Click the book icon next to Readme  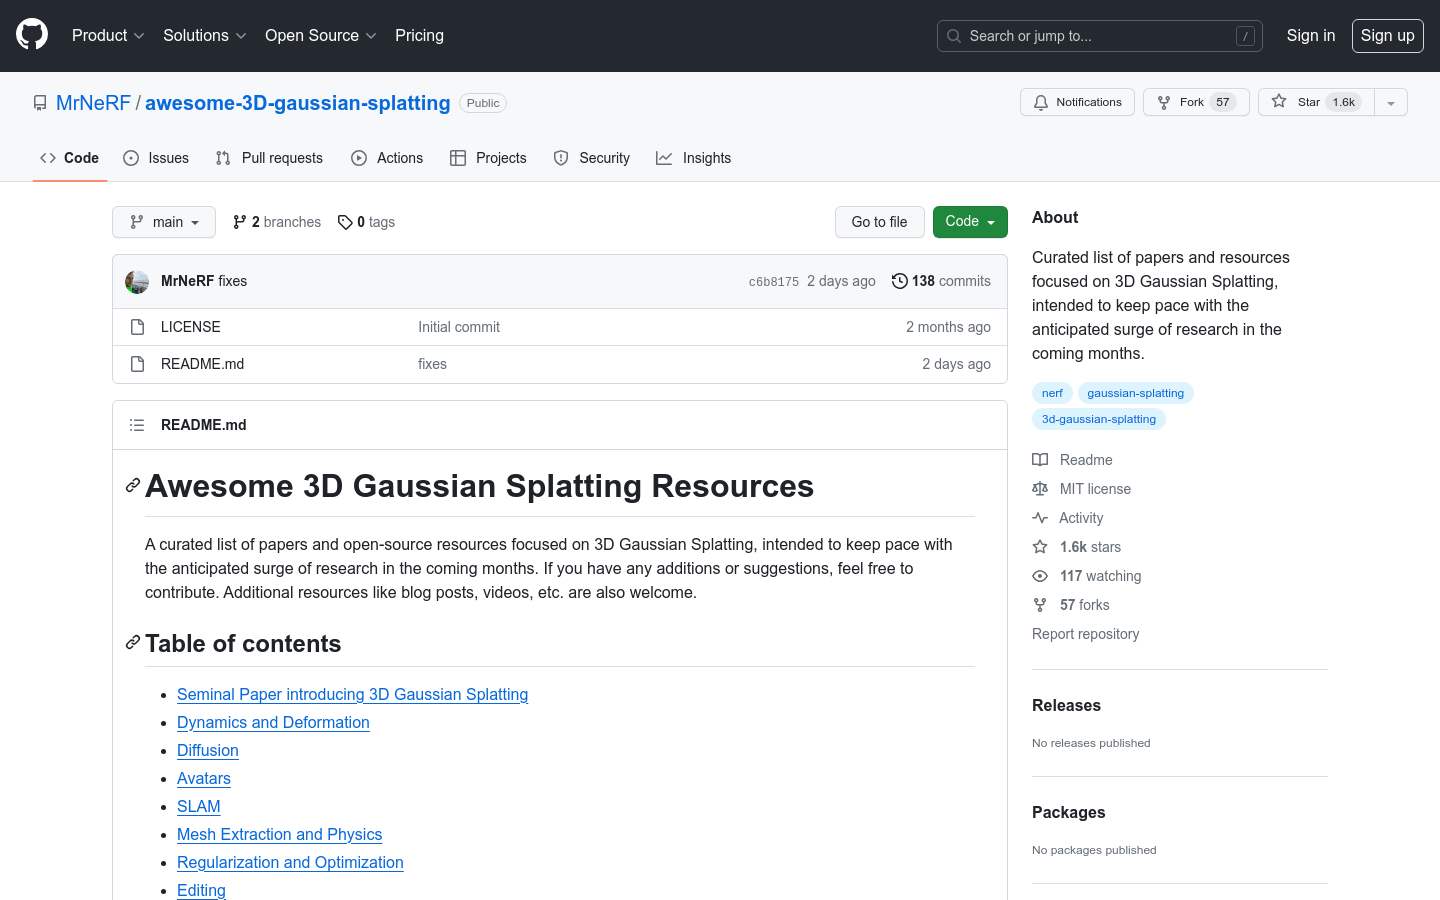[1040, 459]
